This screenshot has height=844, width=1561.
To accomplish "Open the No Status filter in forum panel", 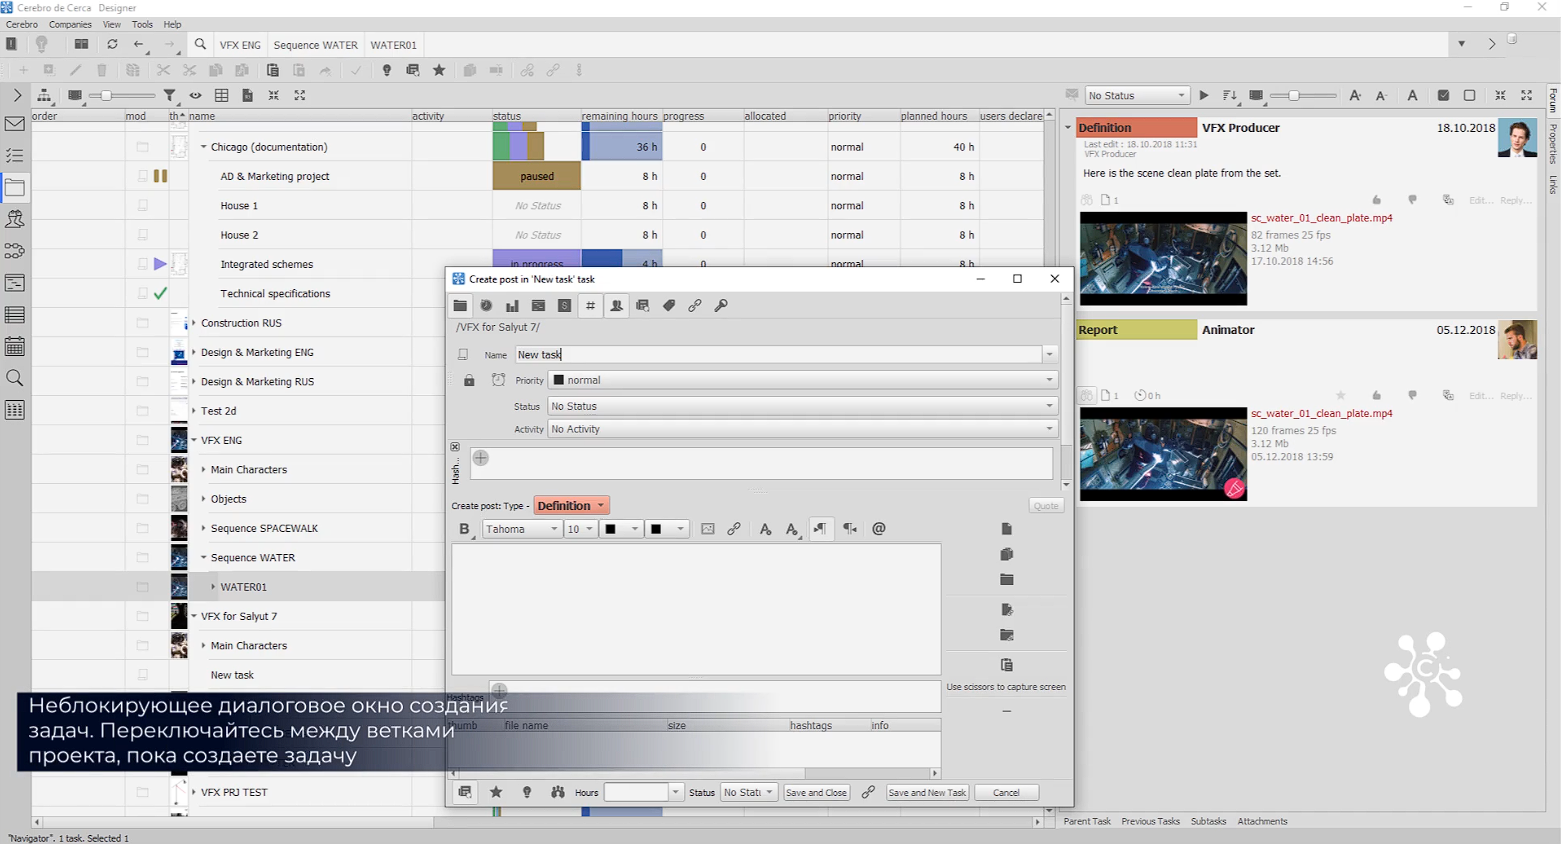I will tap(1138, 96).
